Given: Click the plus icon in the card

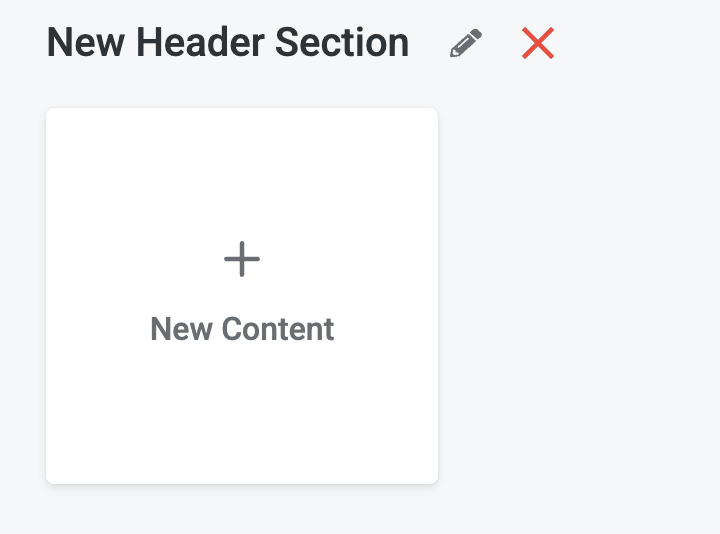Looking at the screenshot, I should click(242, 260).
